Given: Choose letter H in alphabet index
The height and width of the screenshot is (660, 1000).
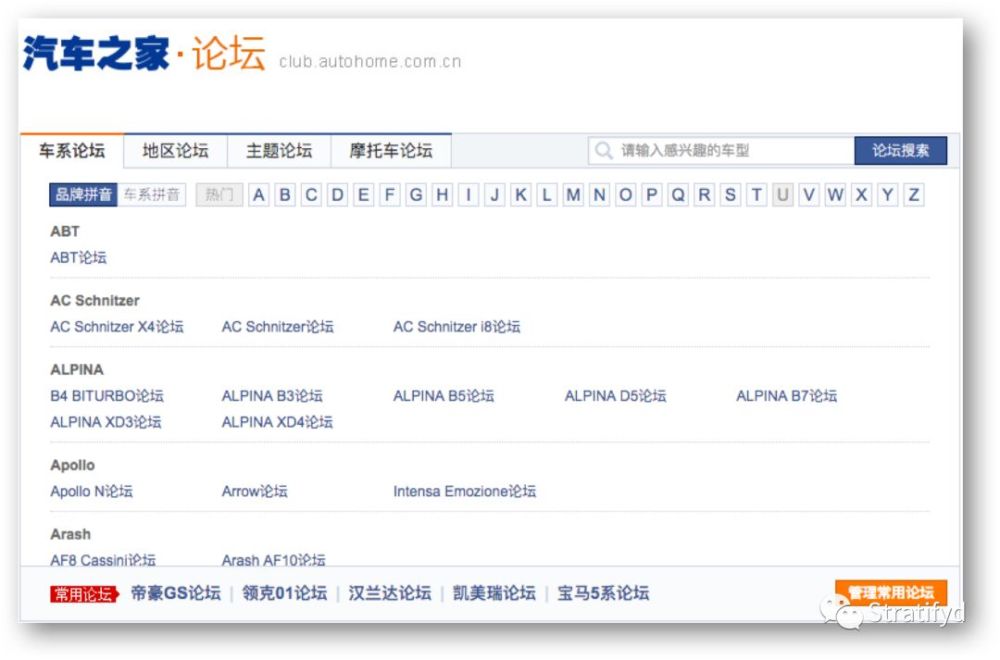Looking at the screenshot, I should click(x=442, y=194).
